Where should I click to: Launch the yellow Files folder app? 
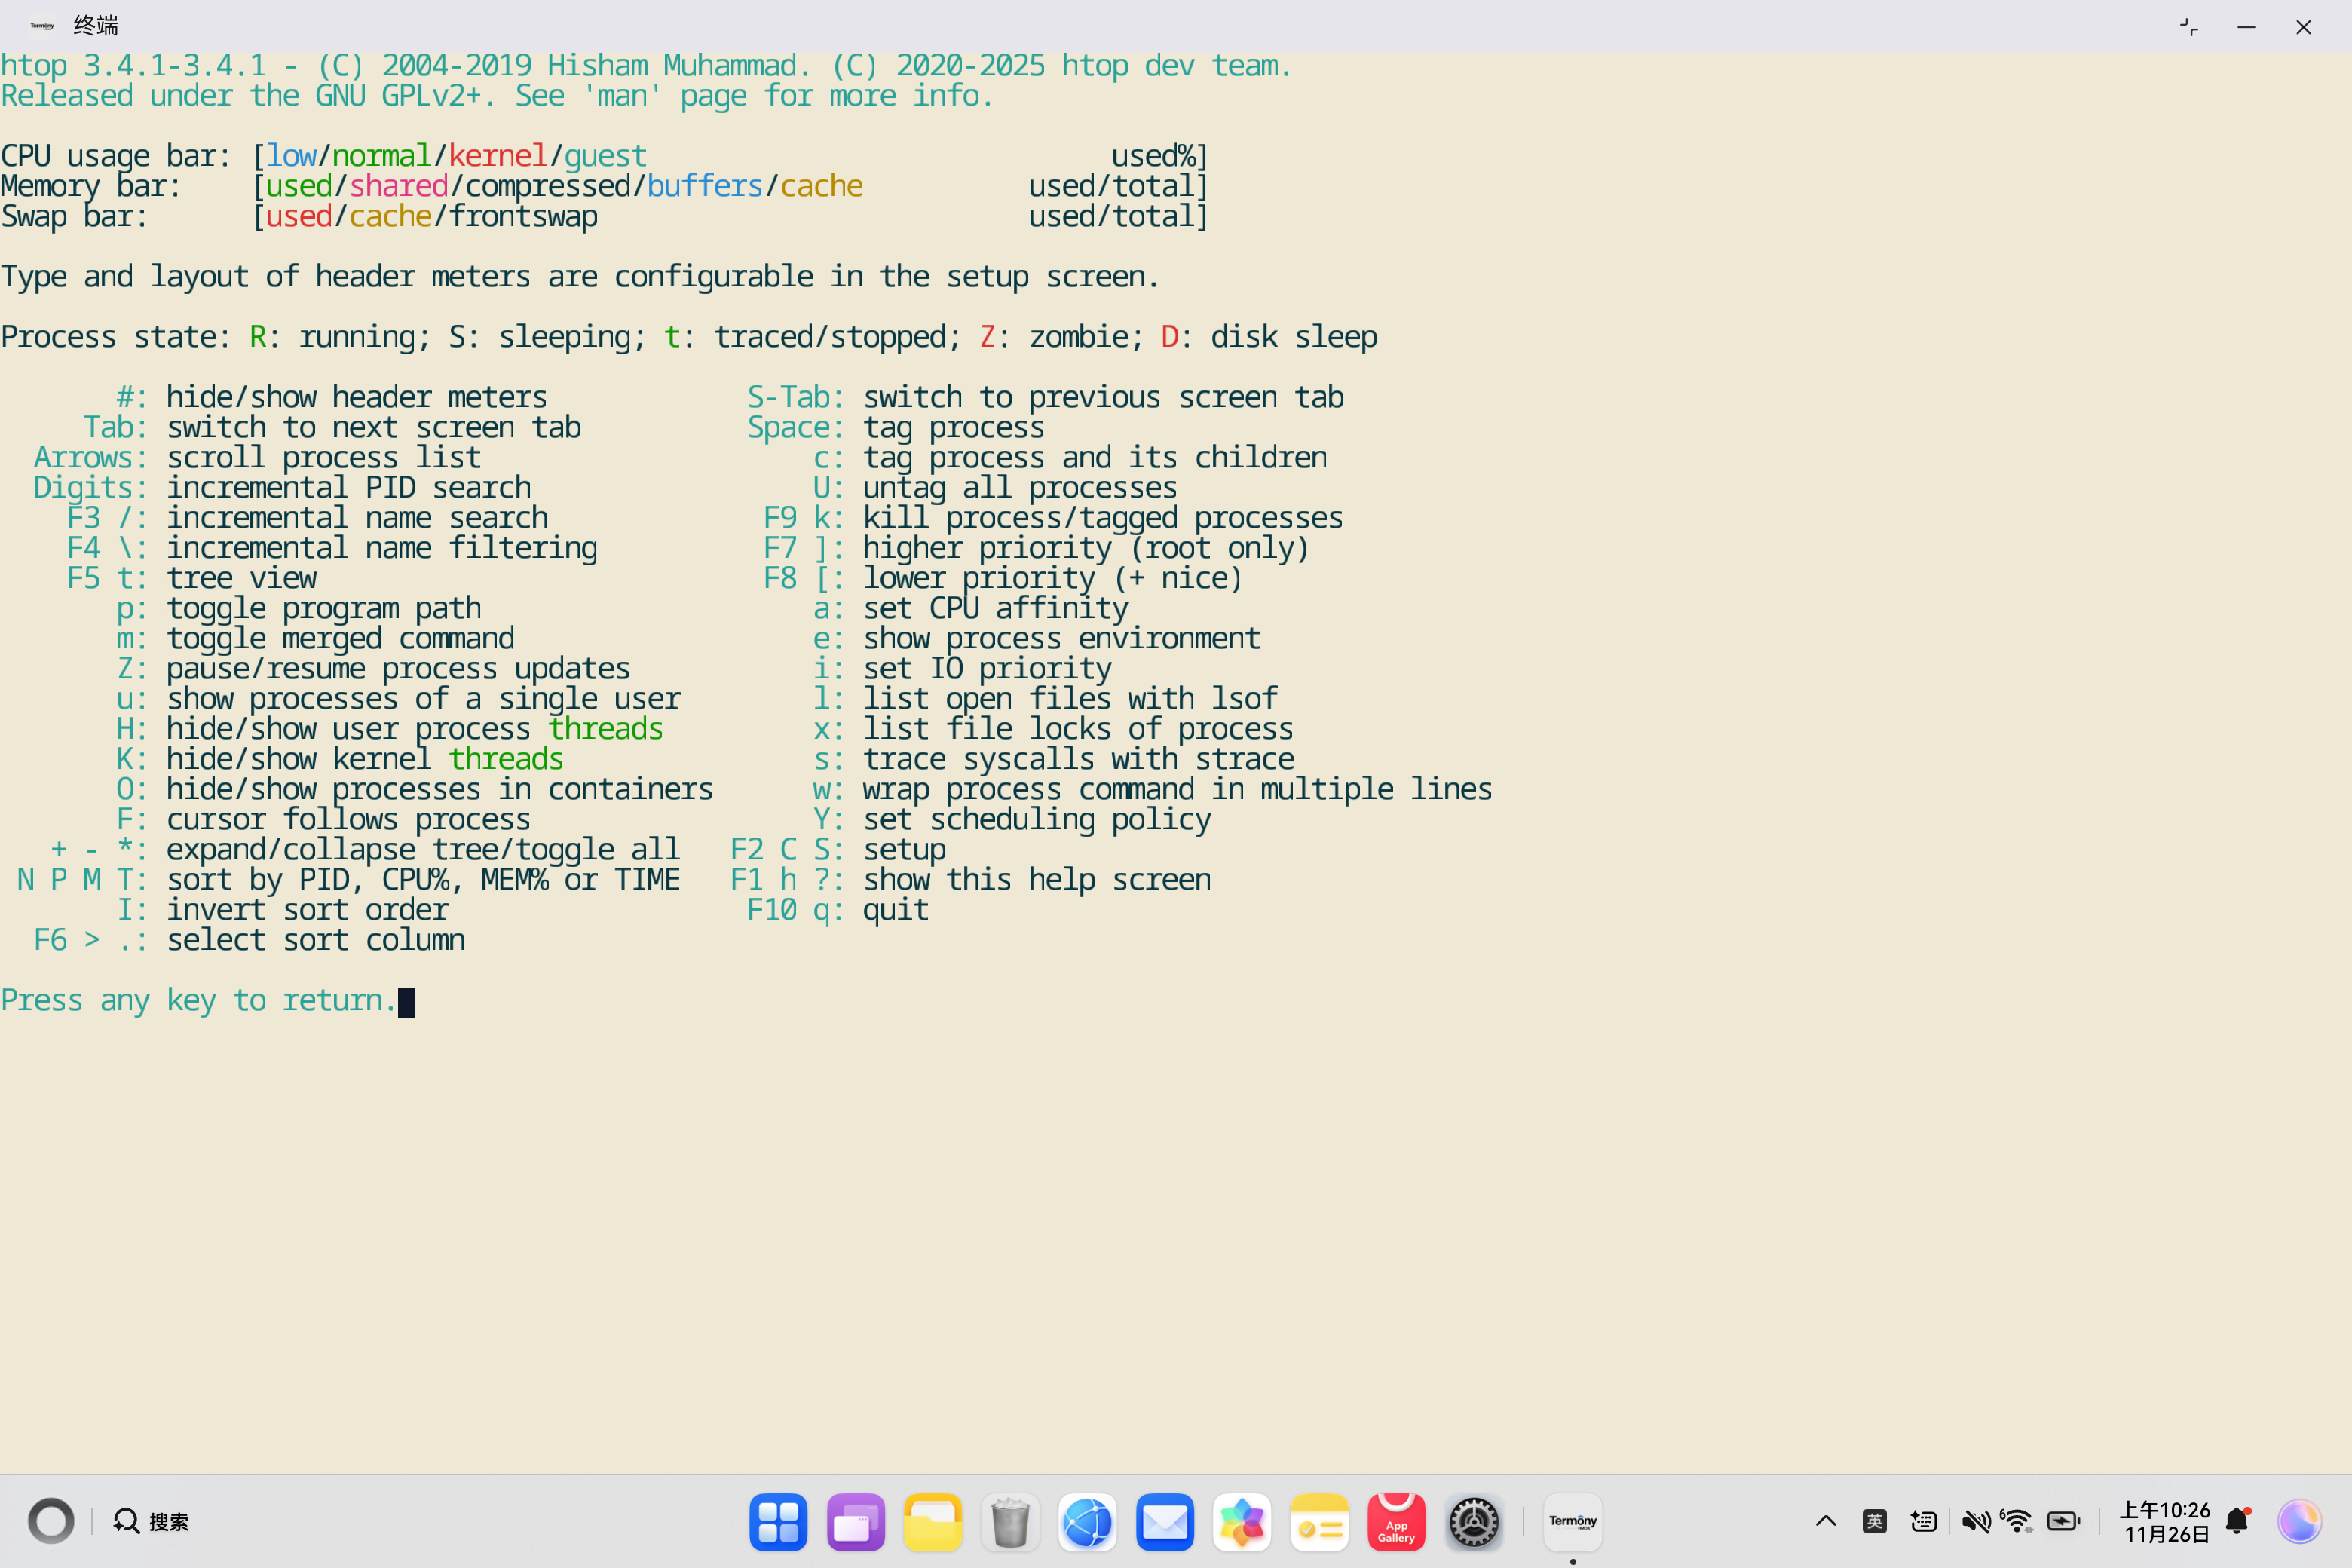(x=932, y=1522)
